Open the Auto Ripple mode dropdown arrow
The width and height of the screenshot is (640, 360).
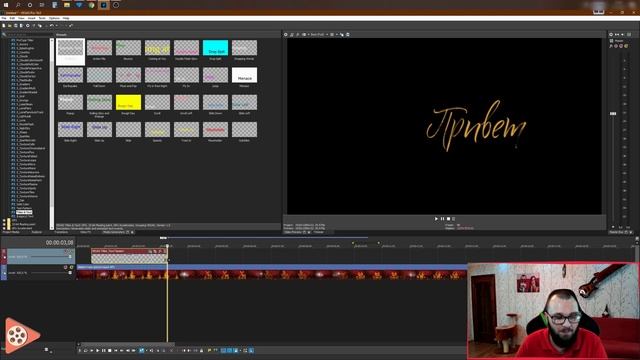[240, 350]
